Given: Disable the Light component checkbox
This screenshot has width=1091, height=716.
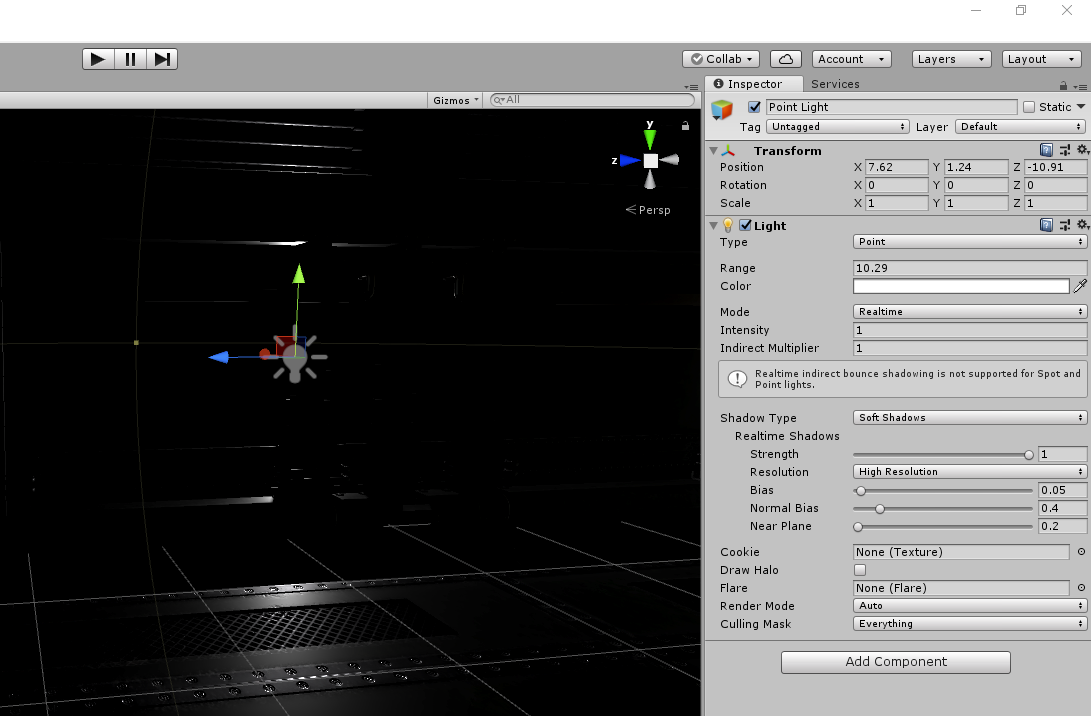Looking at the screenshot, I should (745, 225).
